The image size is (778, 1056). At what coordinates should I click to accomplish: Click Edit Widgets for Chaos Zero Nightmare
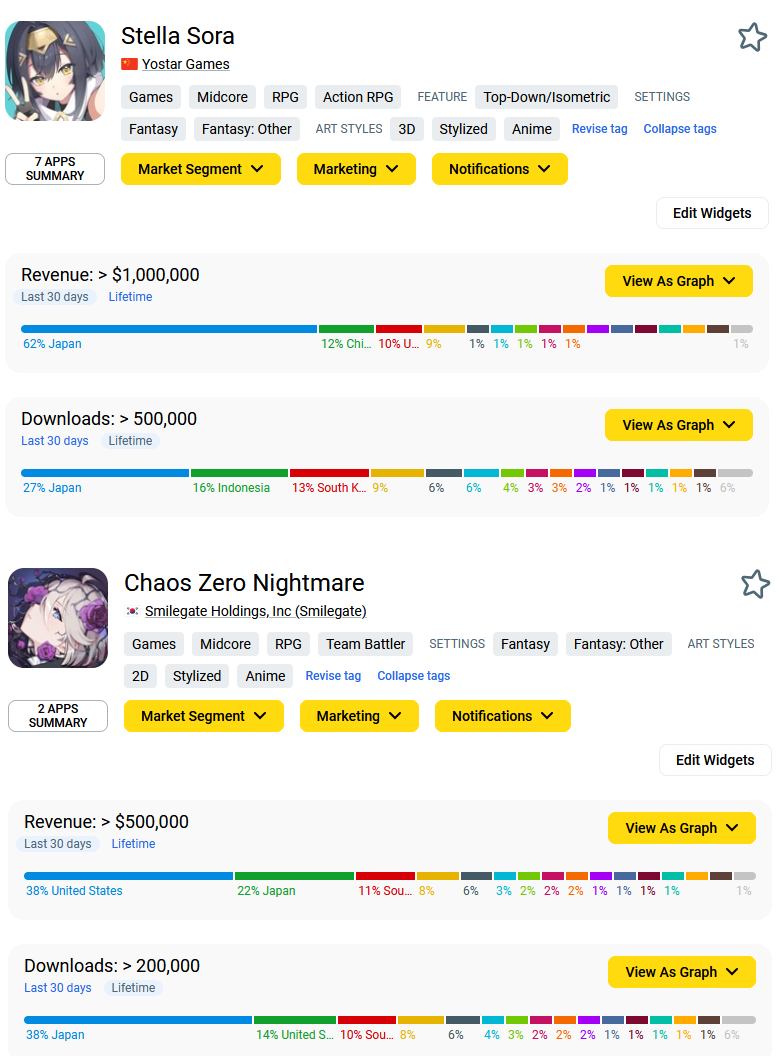click(715, 760)
